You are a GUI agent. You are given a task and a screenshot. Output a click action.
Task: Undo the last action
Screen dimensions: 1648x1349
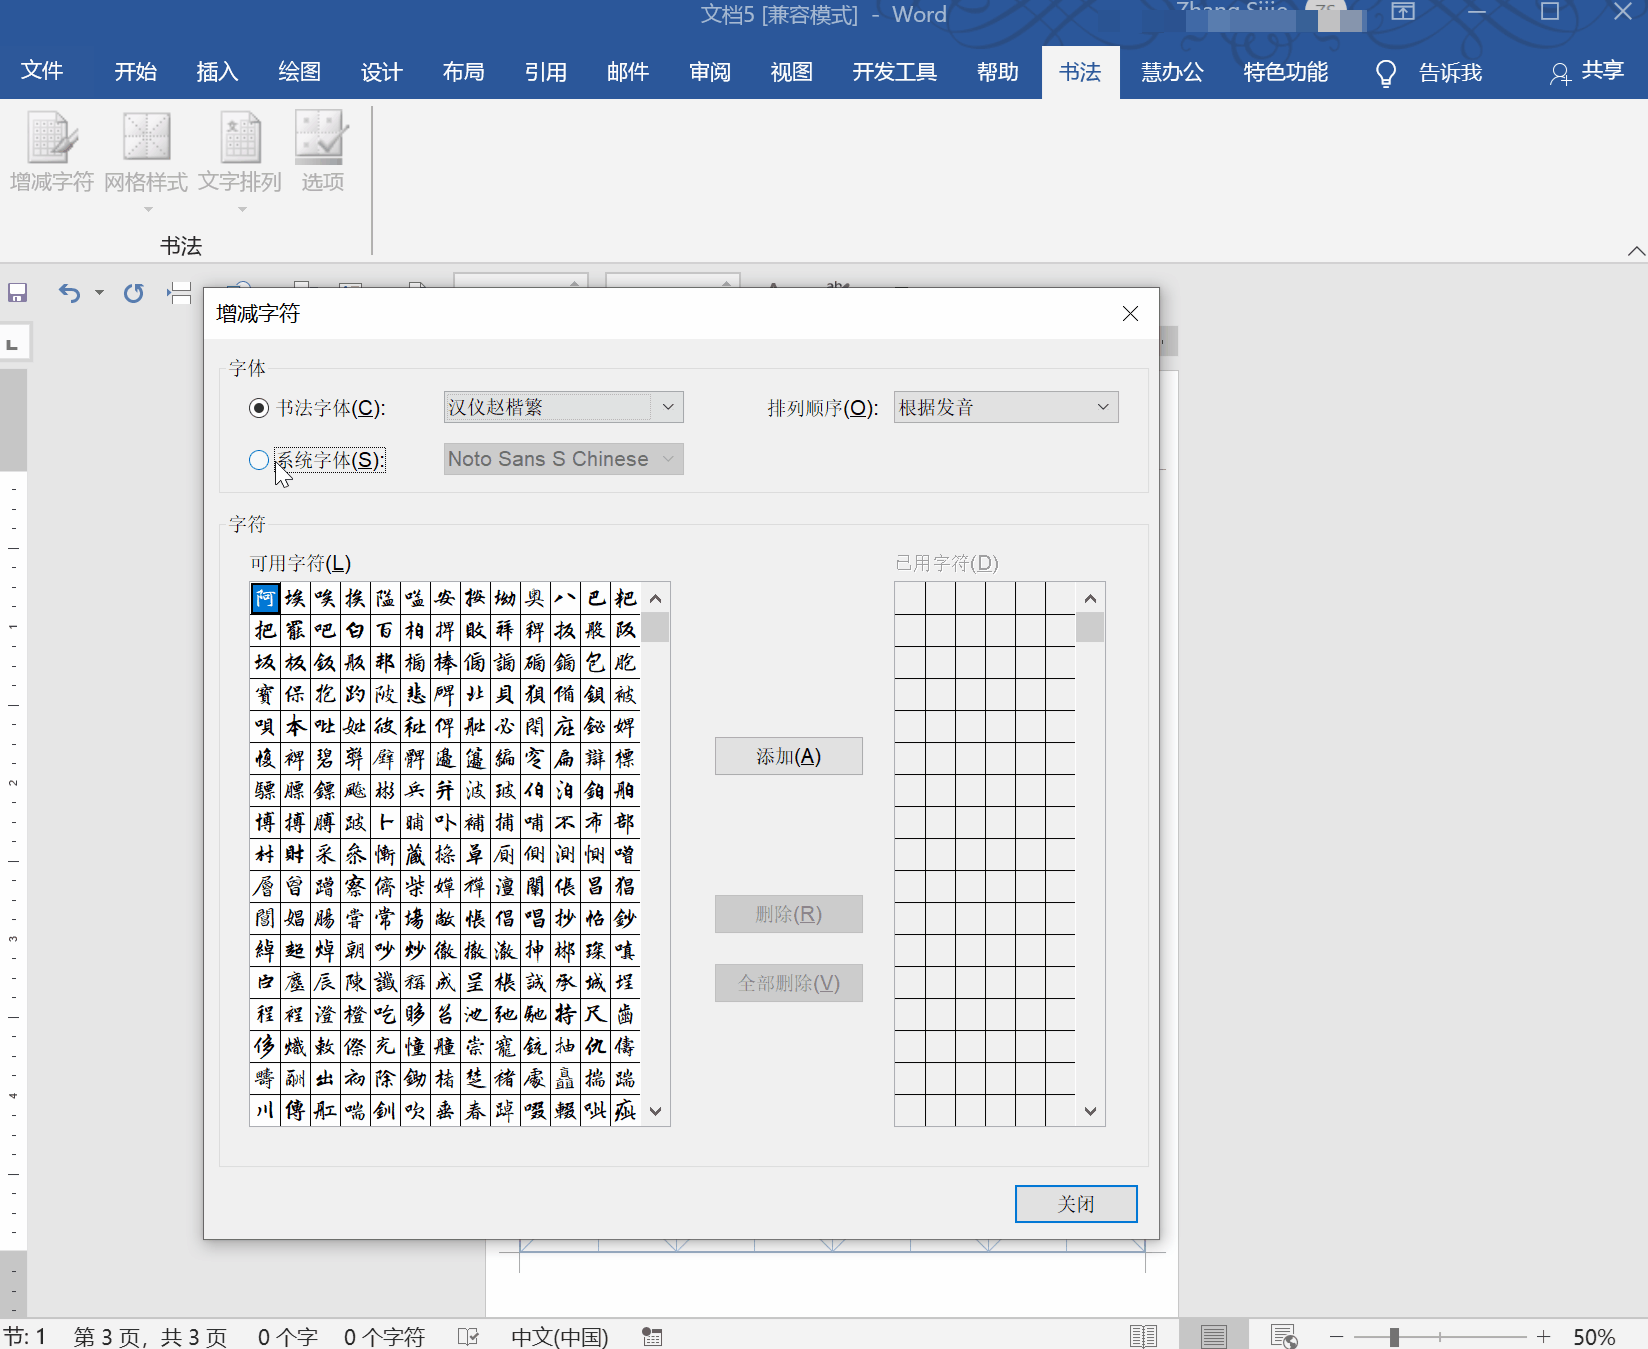68,293
